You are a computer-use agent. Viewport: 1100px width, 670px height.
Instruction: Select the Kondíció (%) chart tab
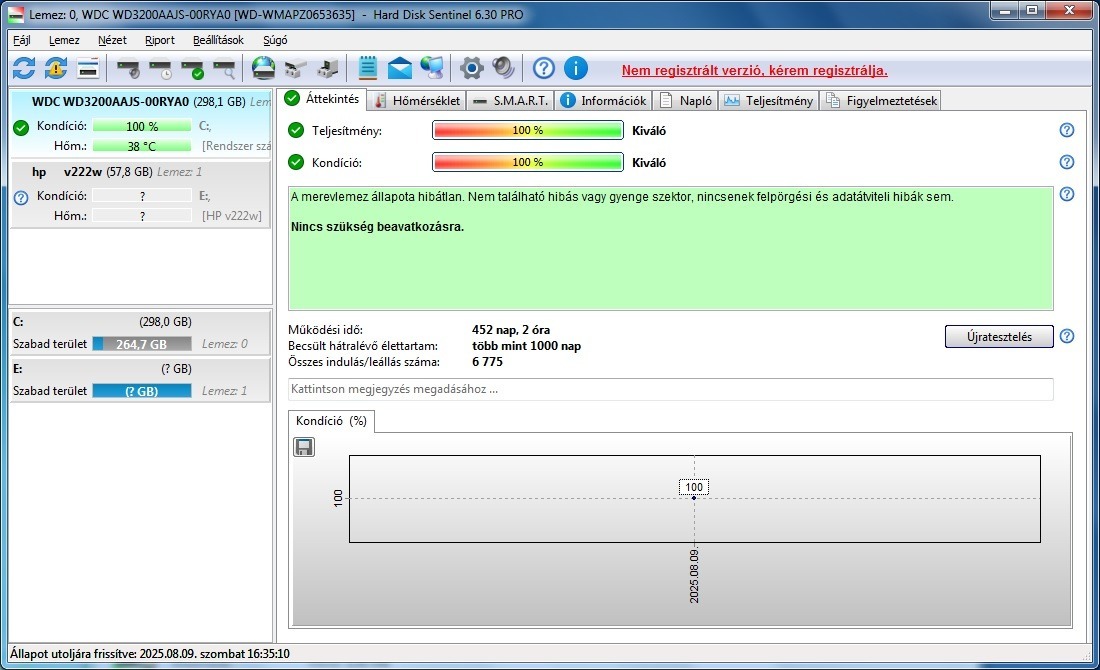click(x=331, y=421)
